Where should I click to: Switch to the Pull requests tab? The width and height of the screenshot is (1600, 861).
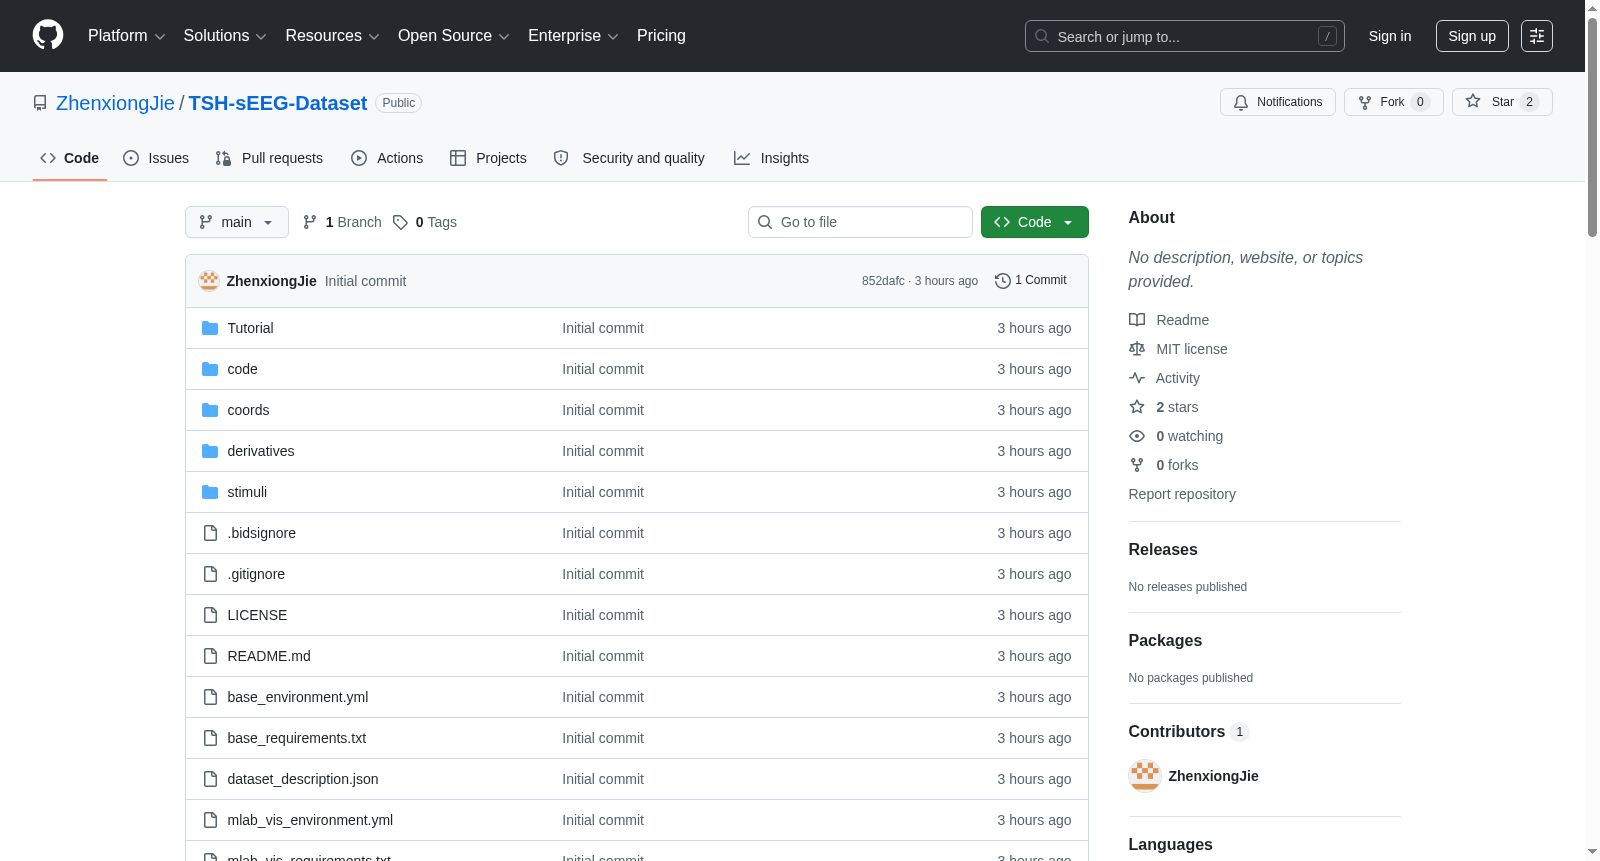coord(269,158)
